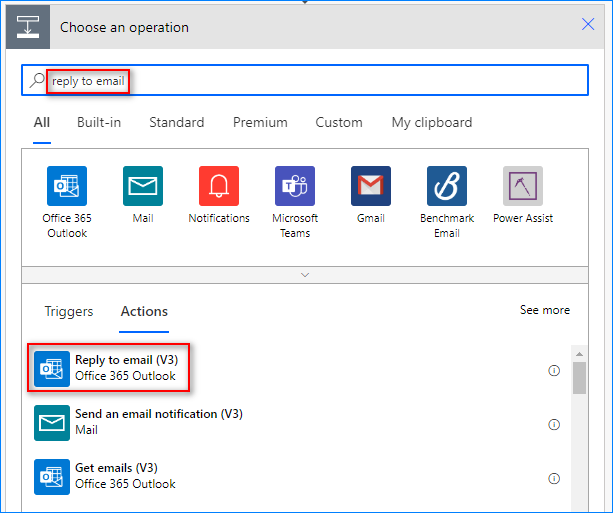Select the Gmail connector icon
Viewport: 613px width, 513px height.
pyautogui.click(x=371, y=186)
